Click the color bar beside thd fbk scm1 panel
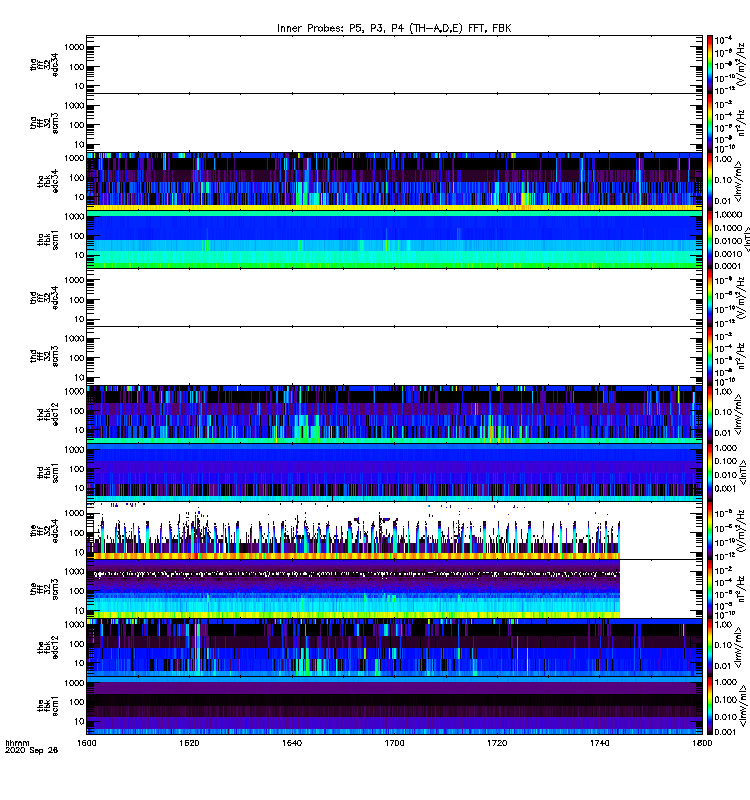The width and height of the screenshot is (750, 800). (x=710, y=473)
